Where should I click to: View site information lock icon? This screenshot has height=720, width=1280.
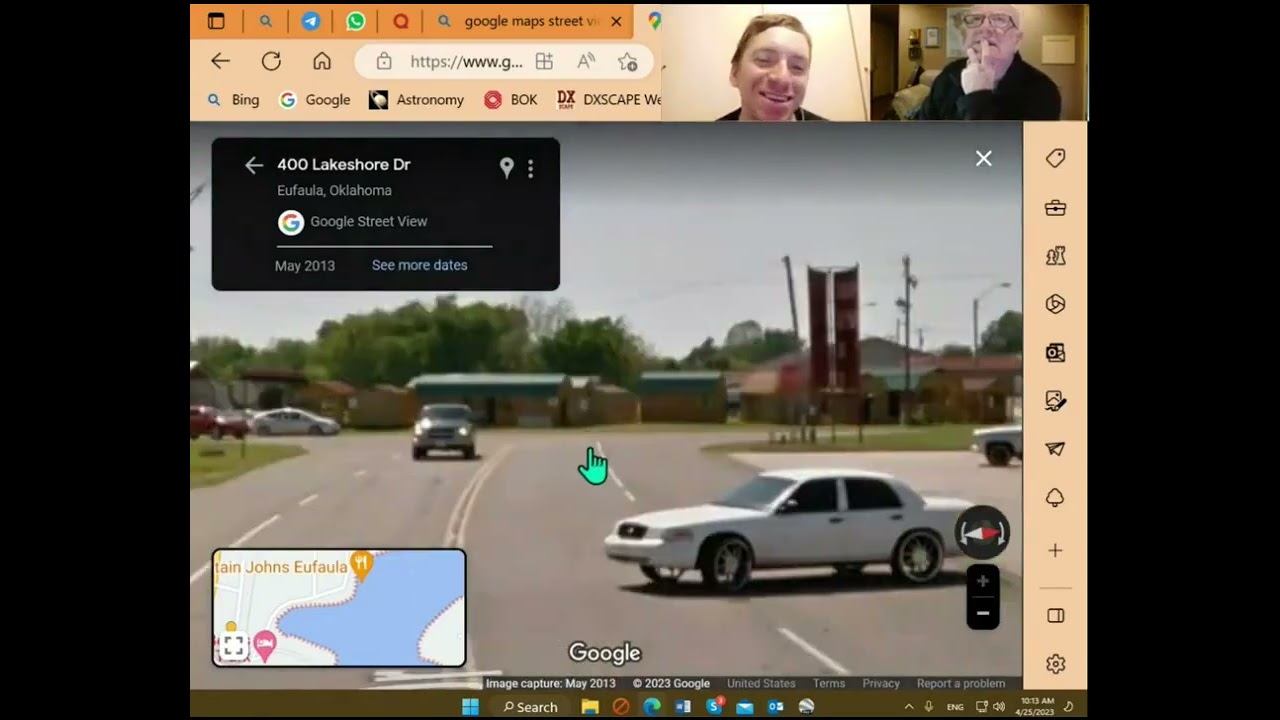[x=384, y=61]
